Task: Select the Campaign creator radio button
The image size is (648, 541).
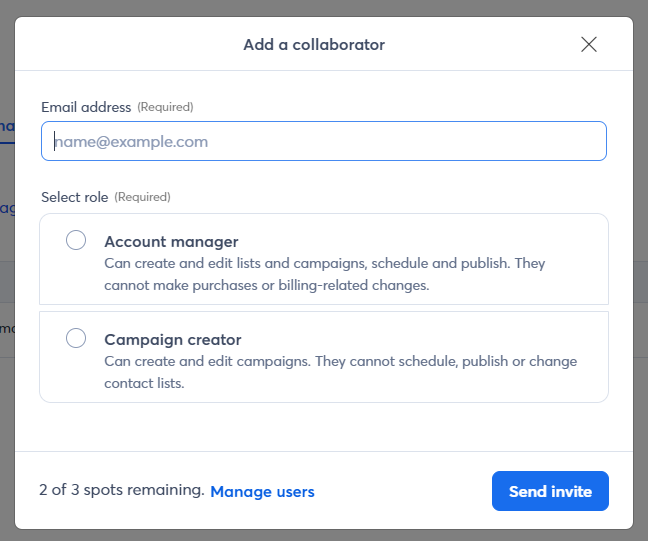Action: tap(76, 339)
